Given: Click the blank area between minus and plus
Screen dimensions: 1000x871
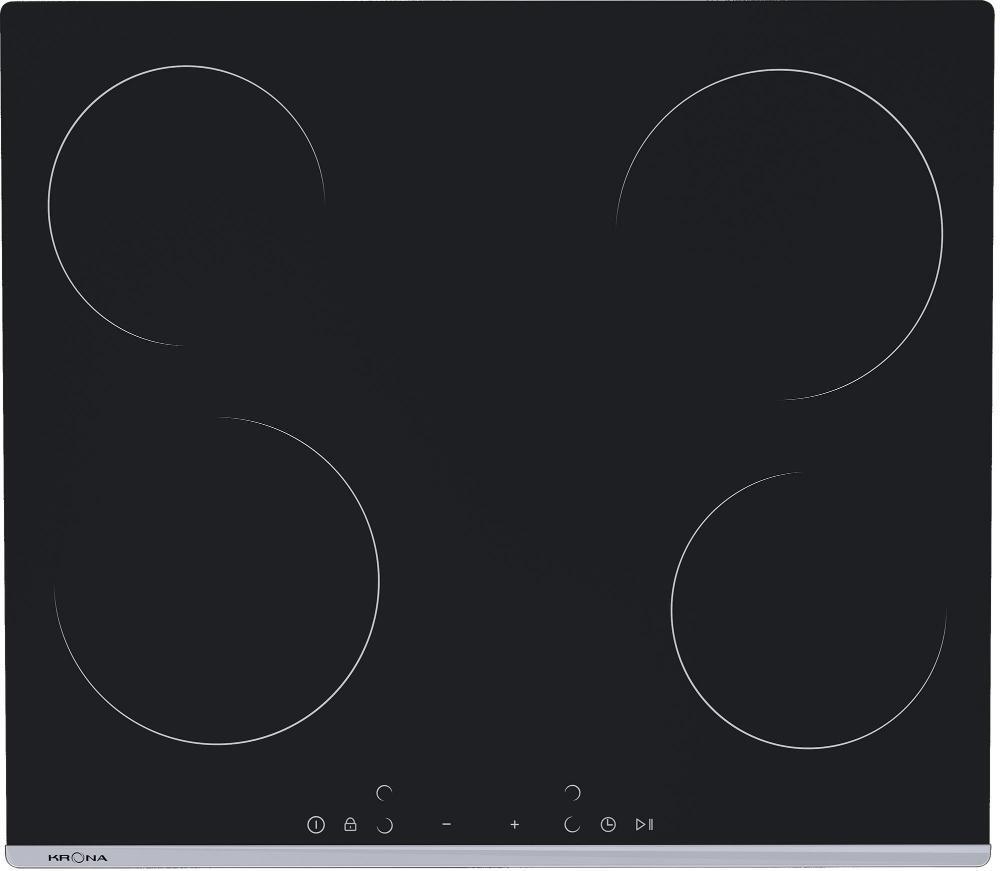Looking at the screenshot, I should [x=481, y=825].
